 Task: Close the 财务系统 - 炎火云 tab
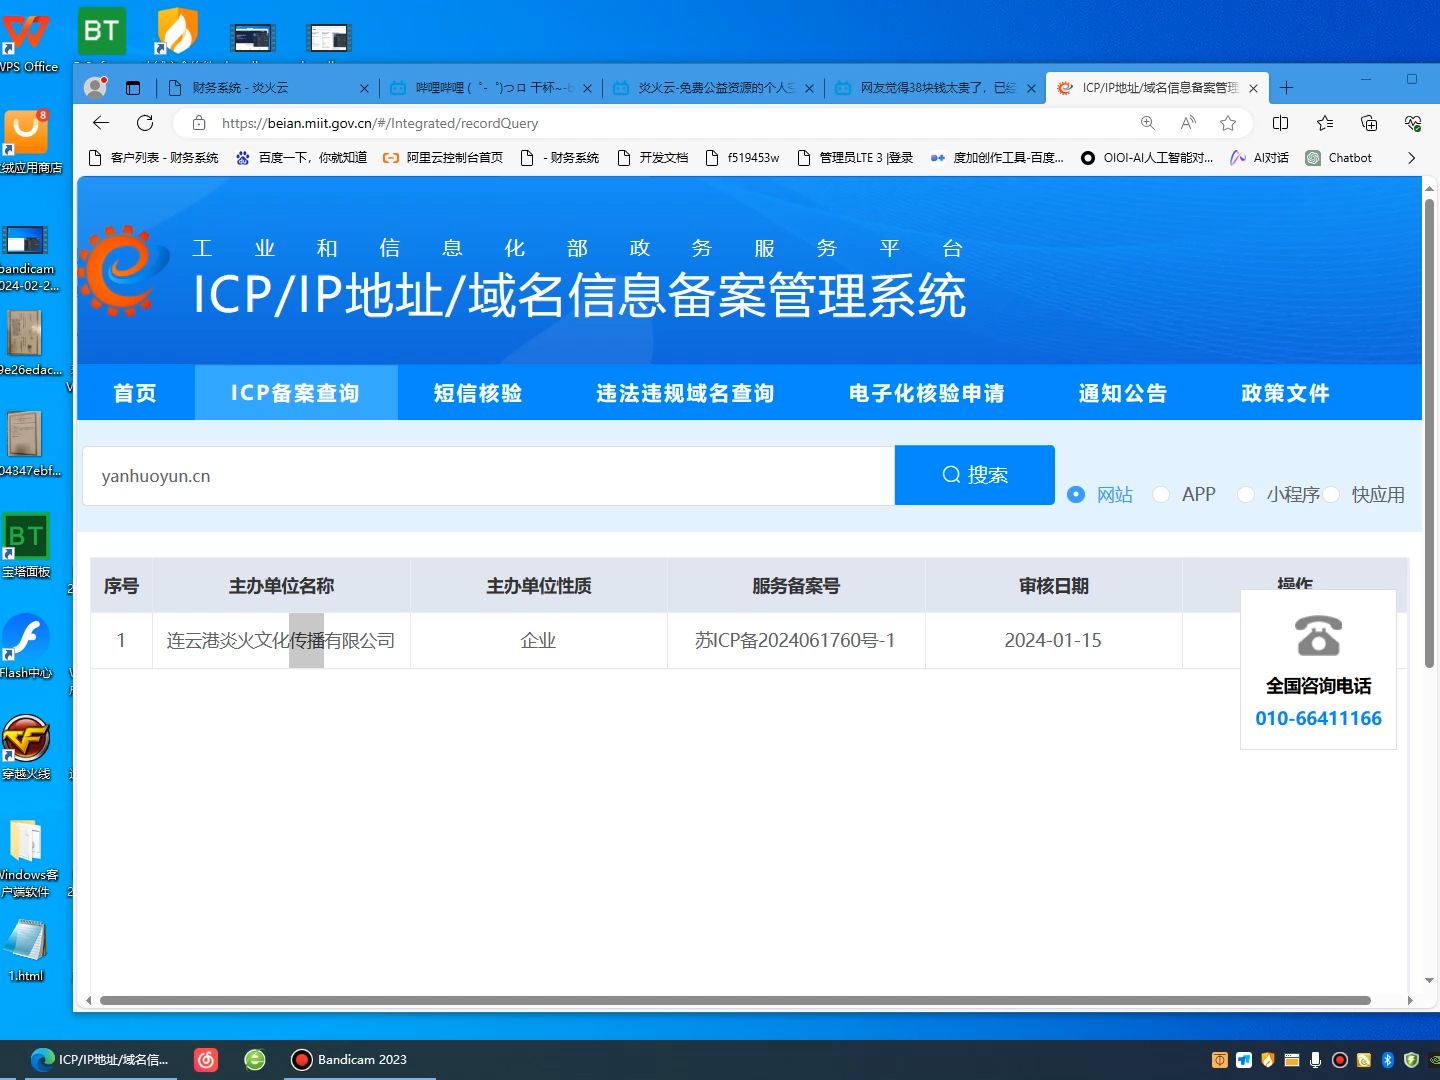click(x=364, y=88)
